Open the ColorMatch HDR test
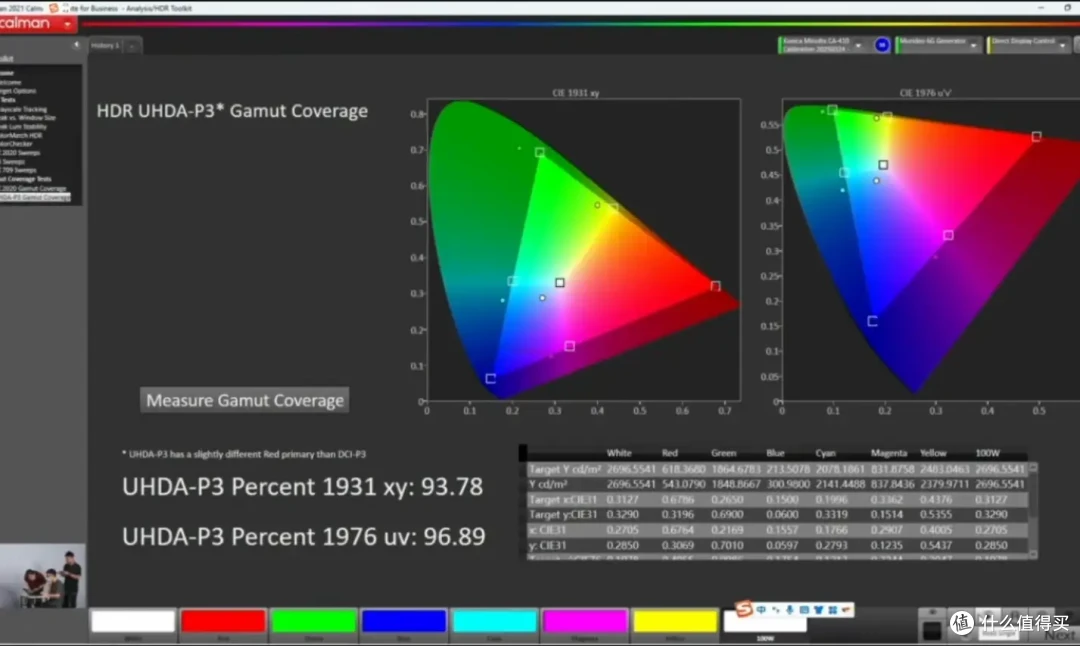The height and width of the screenshot is (646, 1080). (x=21, y=136)
